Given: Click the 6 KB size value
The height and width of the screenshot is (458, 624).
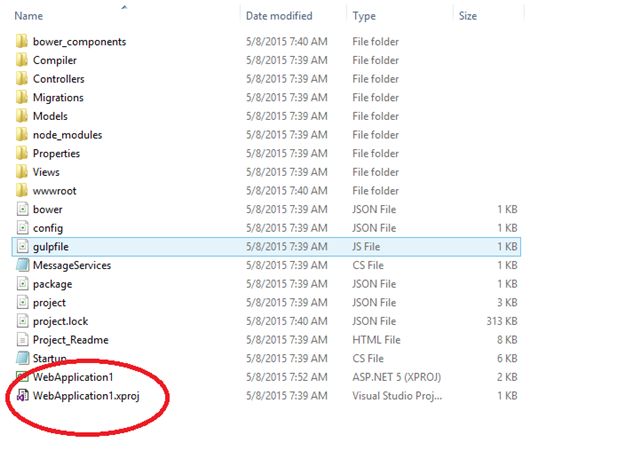Looking at the screenshot, I should coord(507,359).
